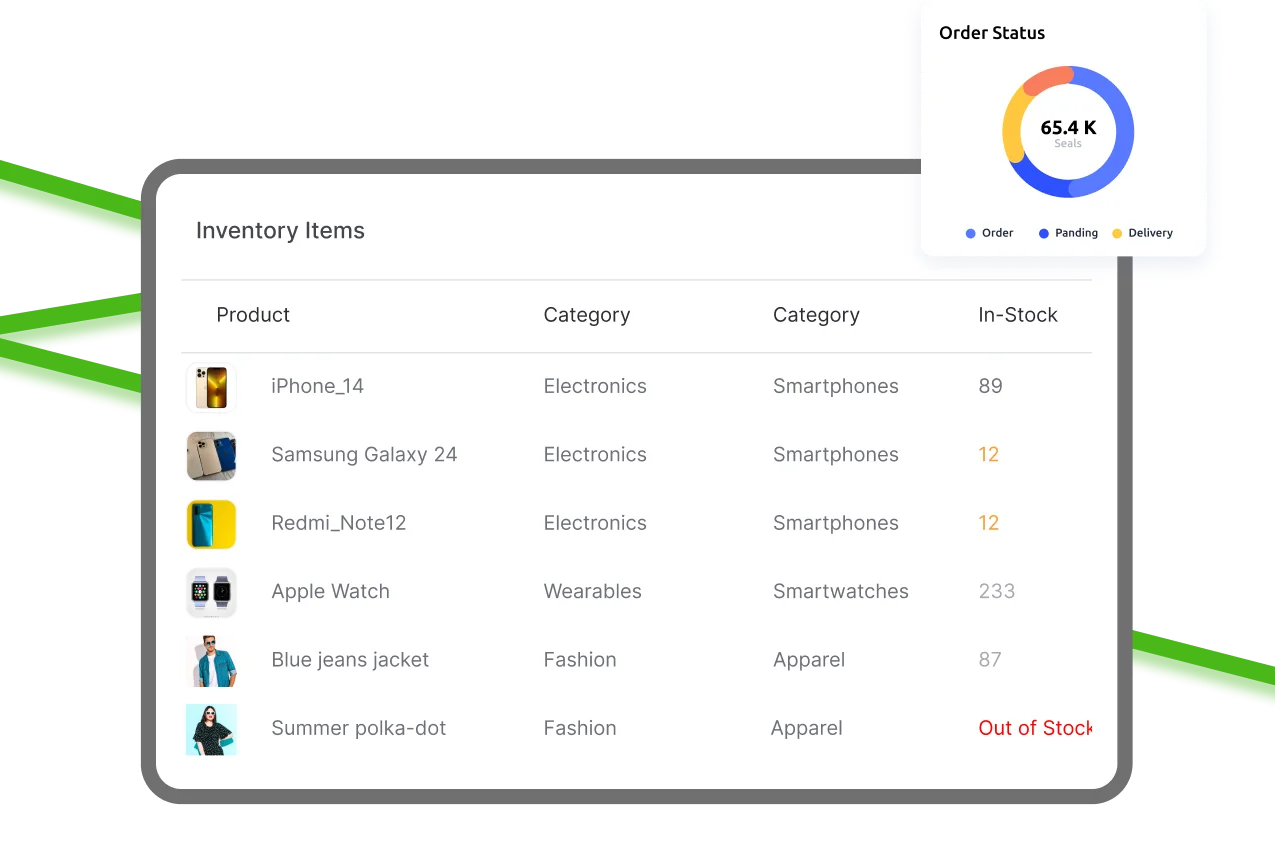Click the In-Stock column header
Image resolution: width=1275 pixels, height=864 pixels.
(1017, 315)
